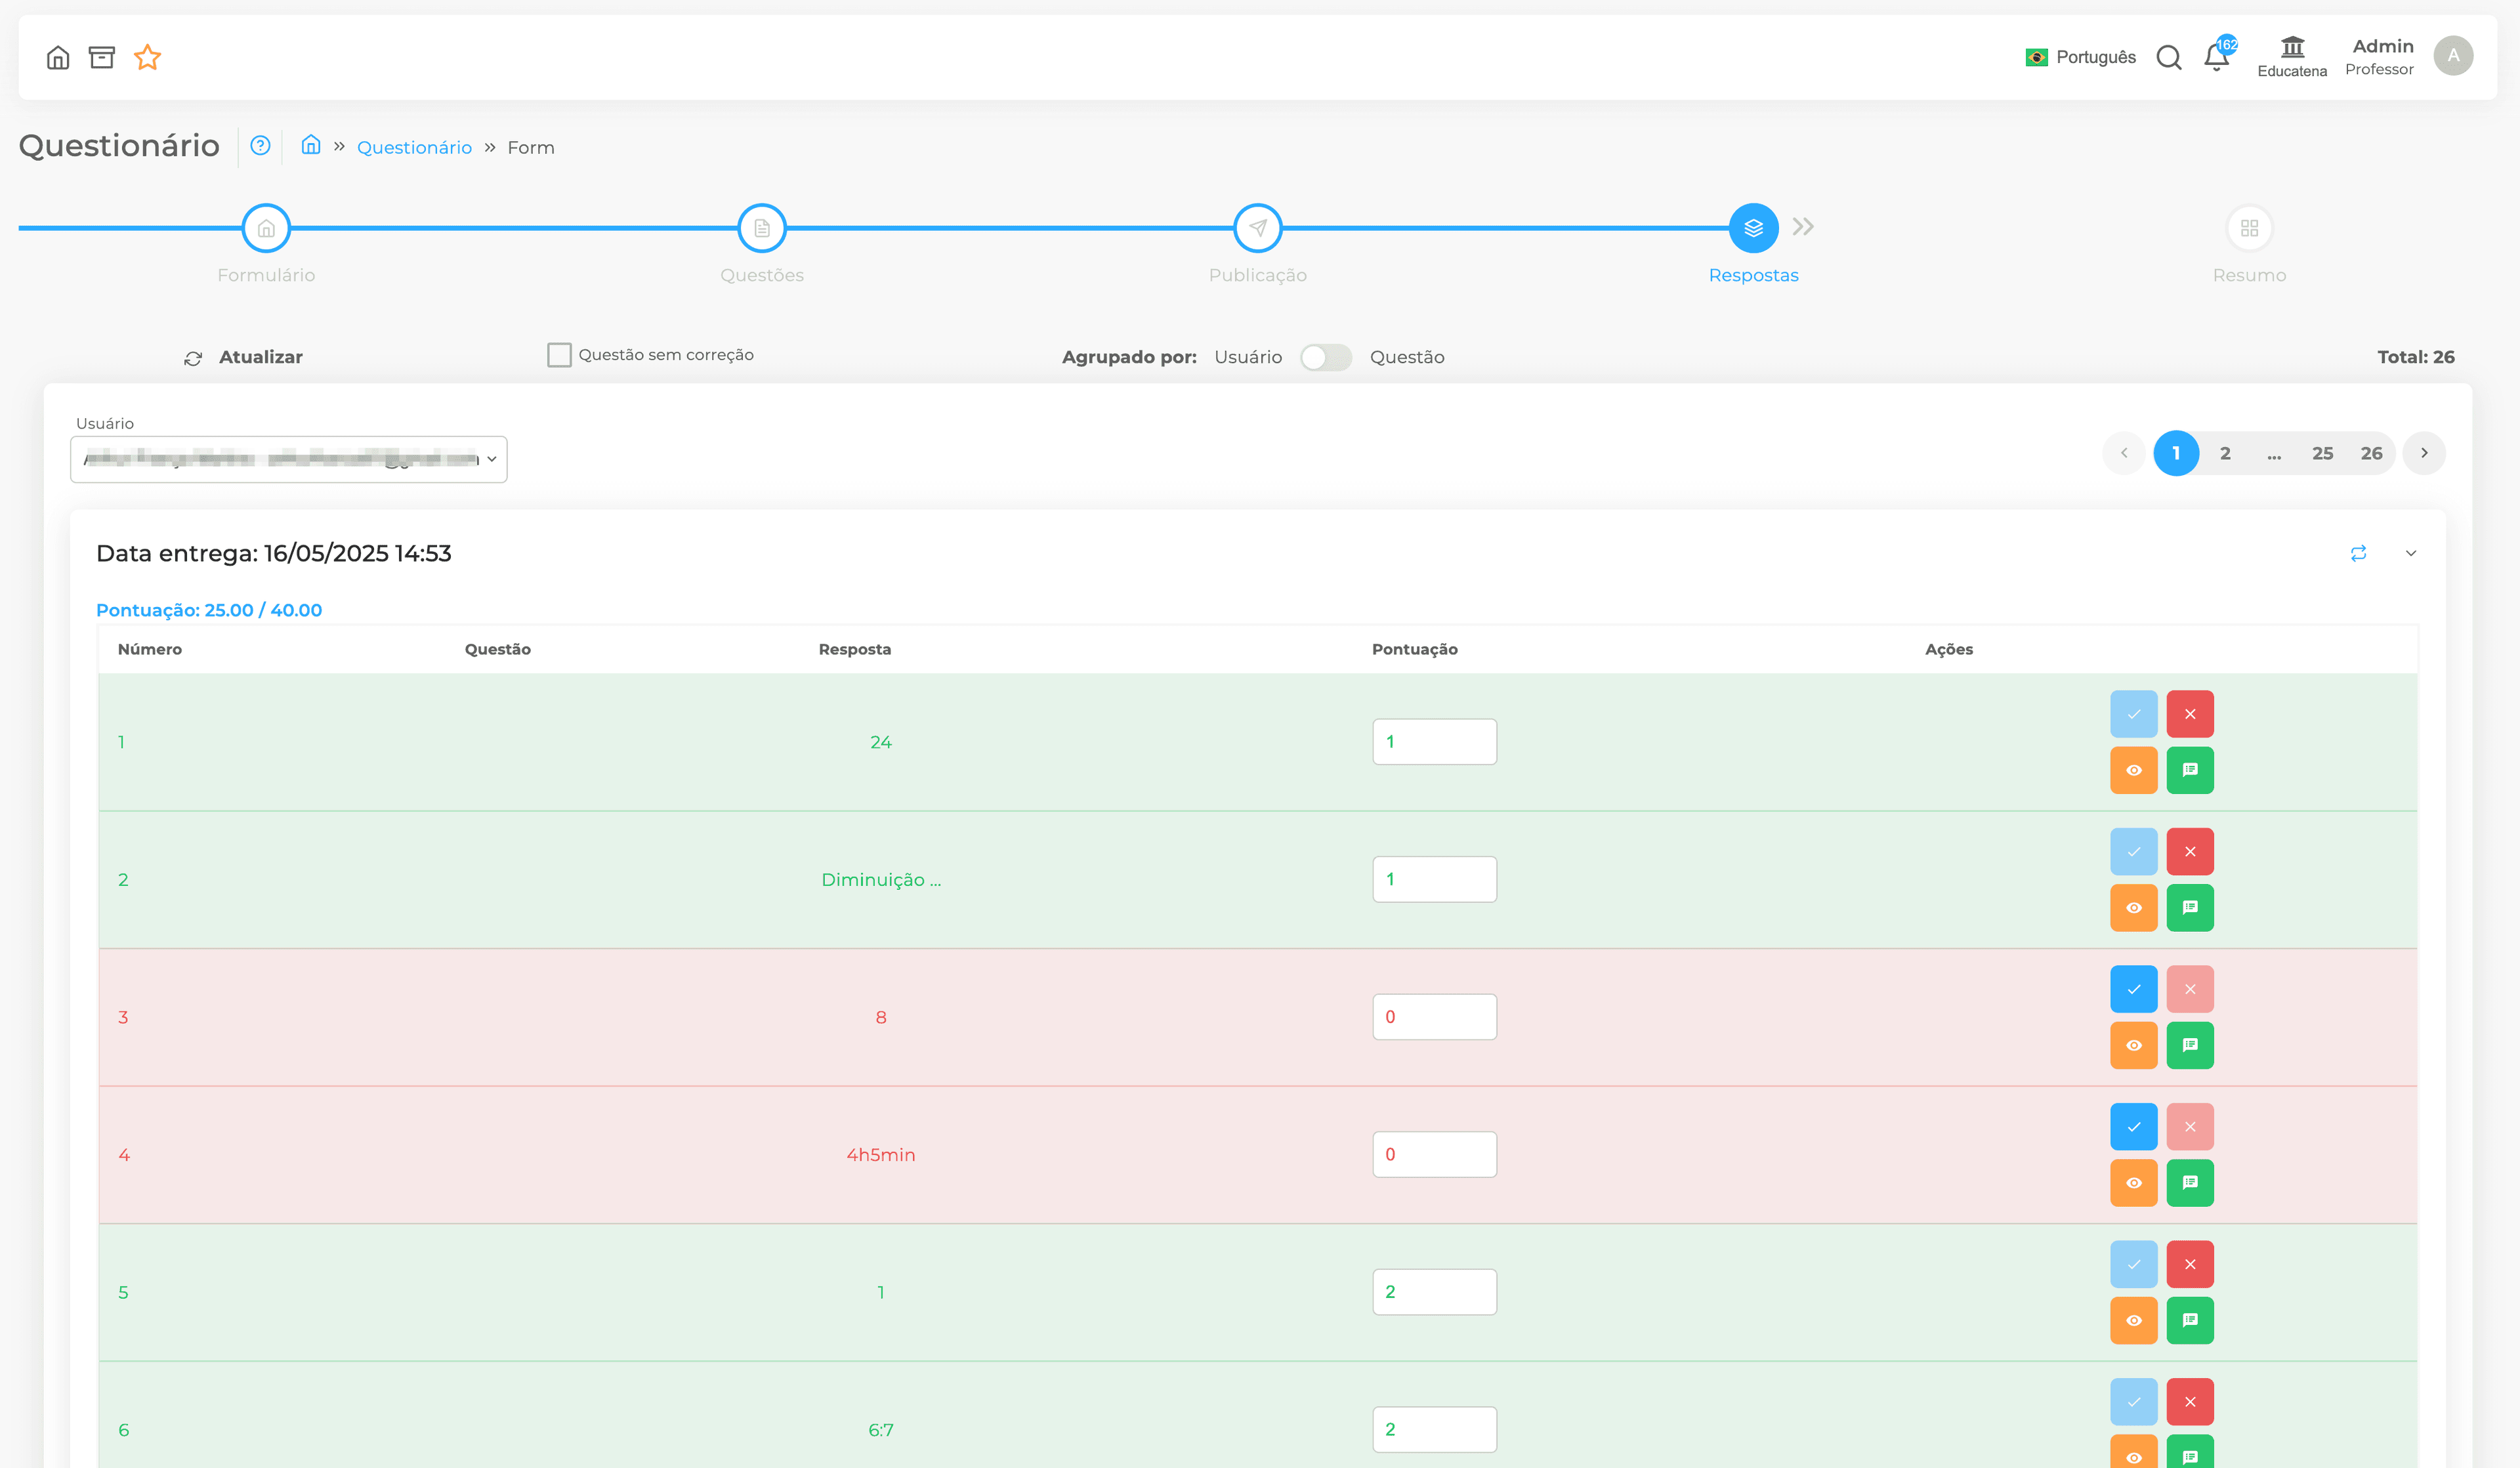2520x1468 pixels.
Task: Collapse the Data entrega section chevron
Action: [2411, 553]
